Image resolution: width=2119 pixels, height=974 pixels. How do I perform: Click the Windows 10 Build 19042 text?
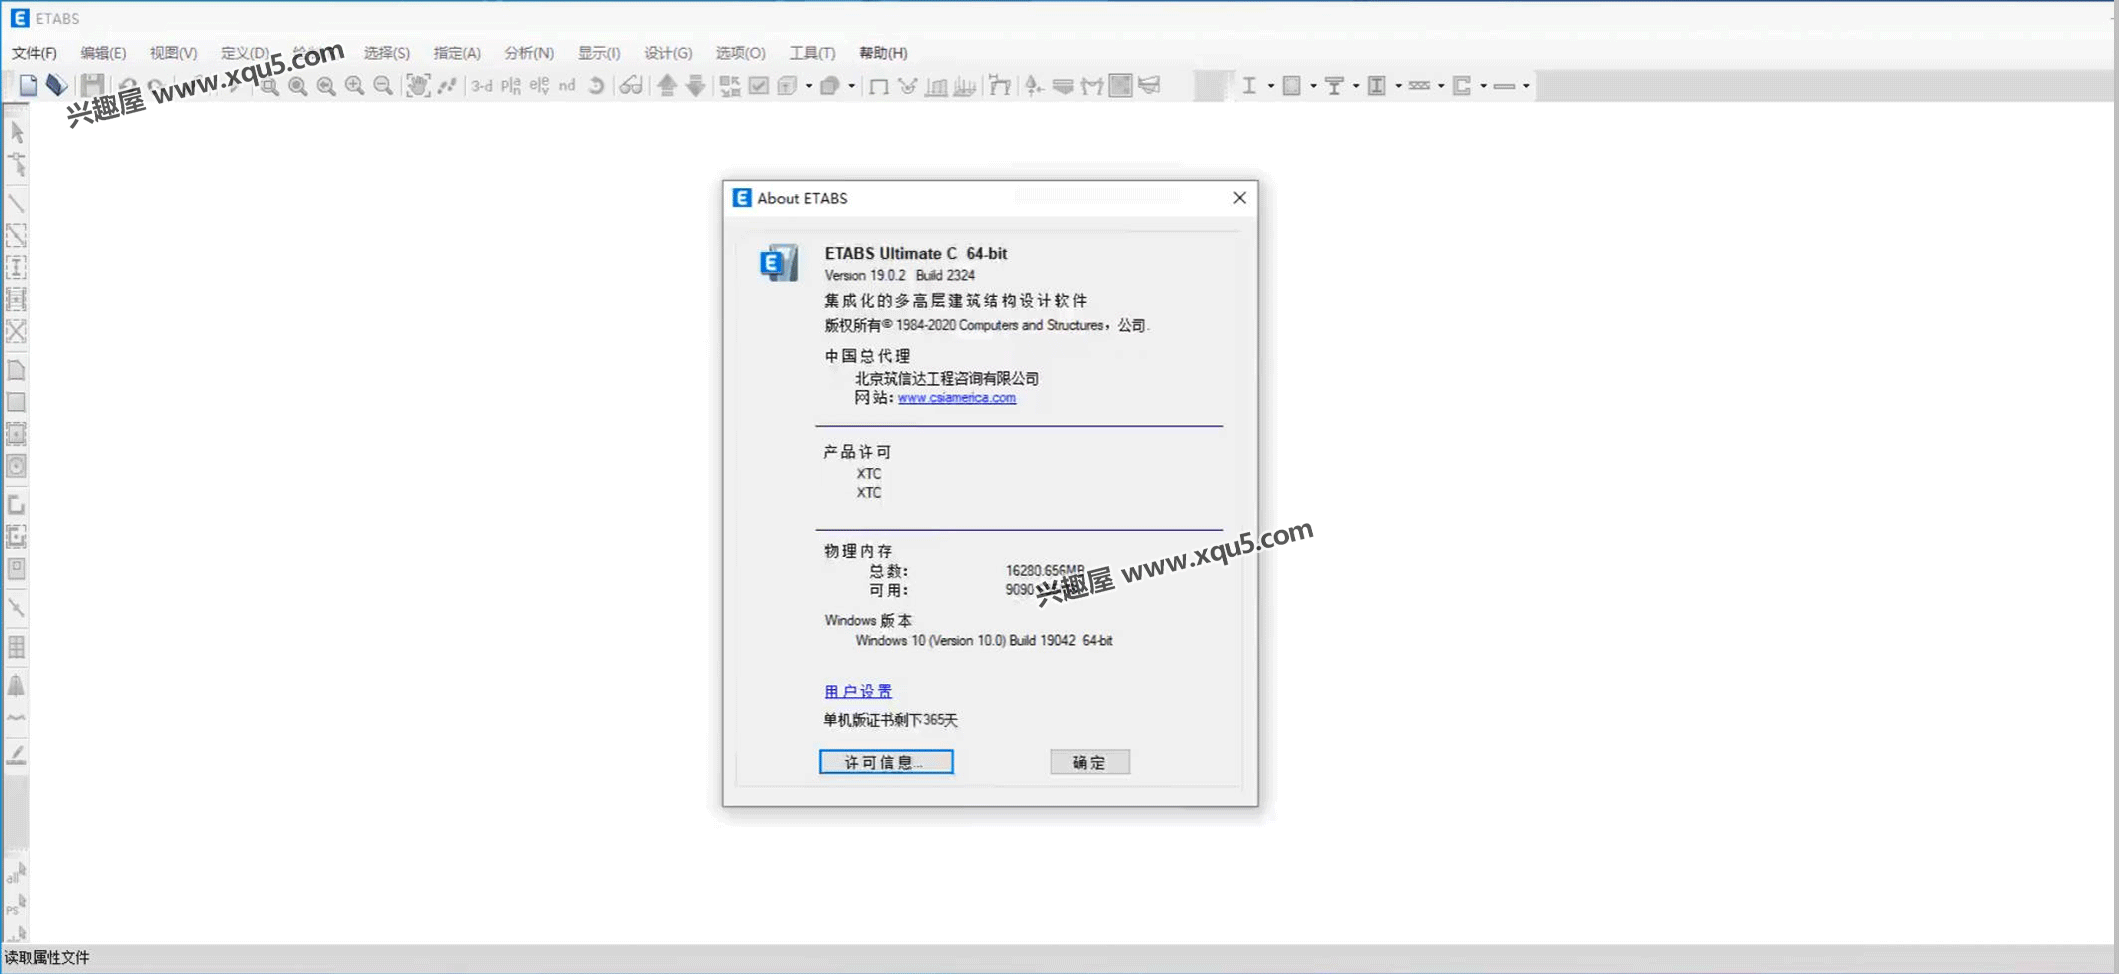point(984,640)
